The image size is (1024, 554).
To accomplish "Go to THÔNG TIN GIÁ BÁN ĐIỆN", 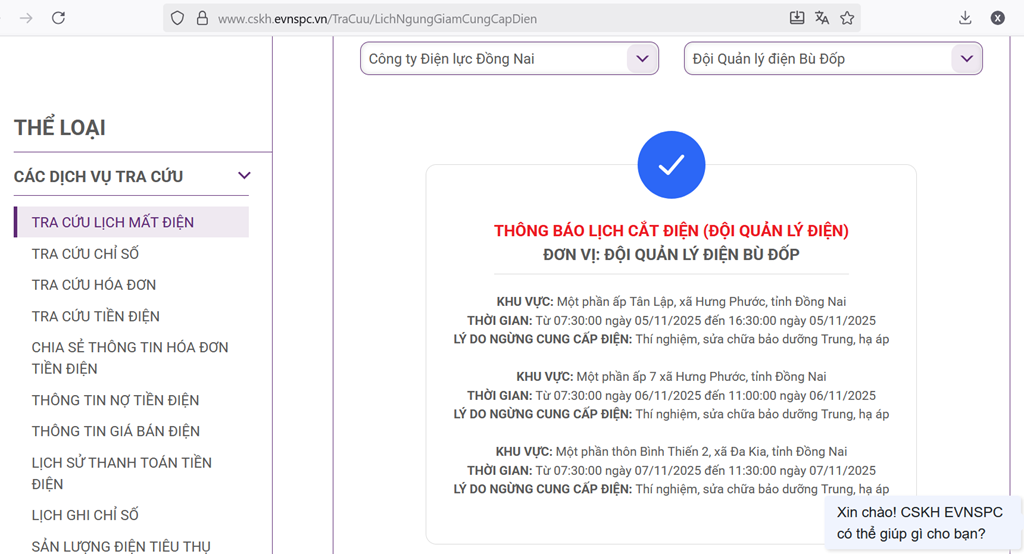I will [x=116, y=431].
